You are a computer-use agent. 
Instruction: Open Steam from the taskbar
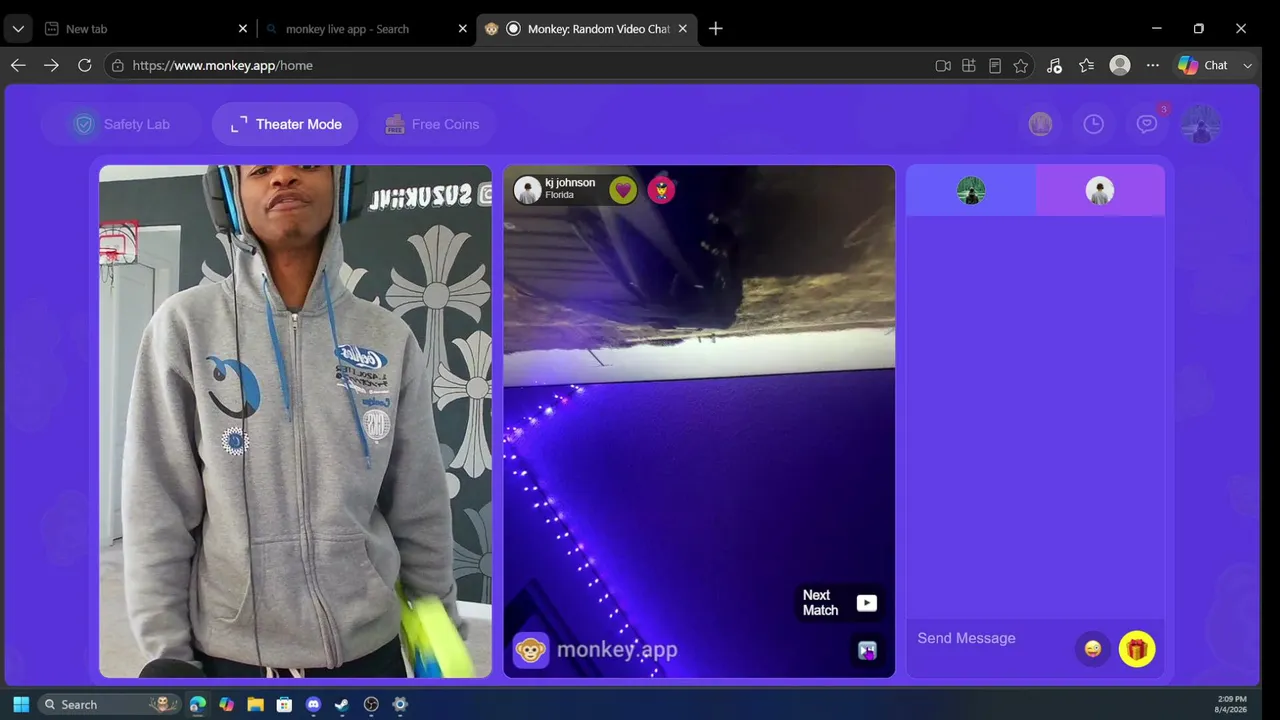point(342,704)
